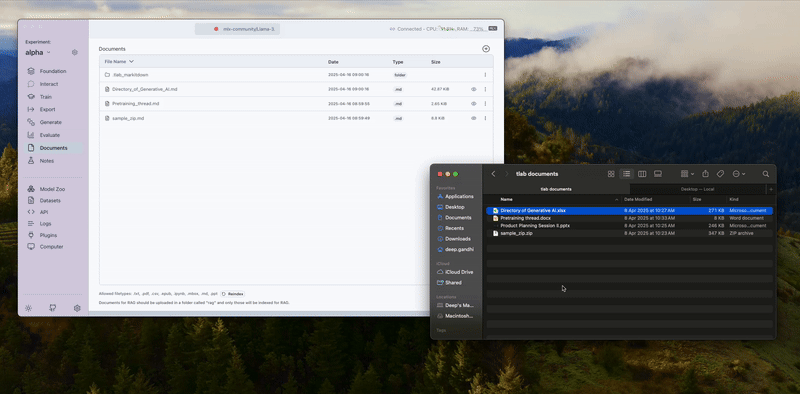
Task: Click the Type column header
Action: (397, 62)
